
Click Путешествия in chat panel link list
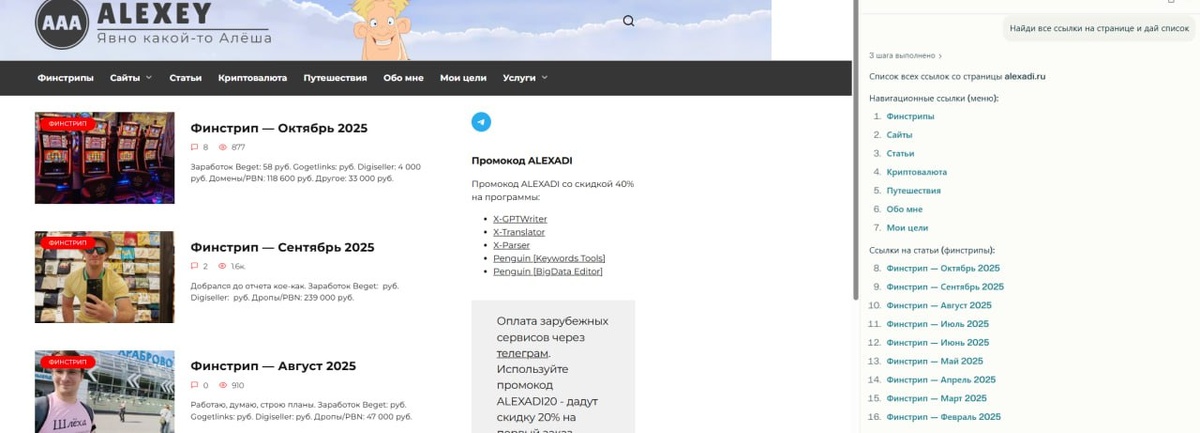click(913, 191)
